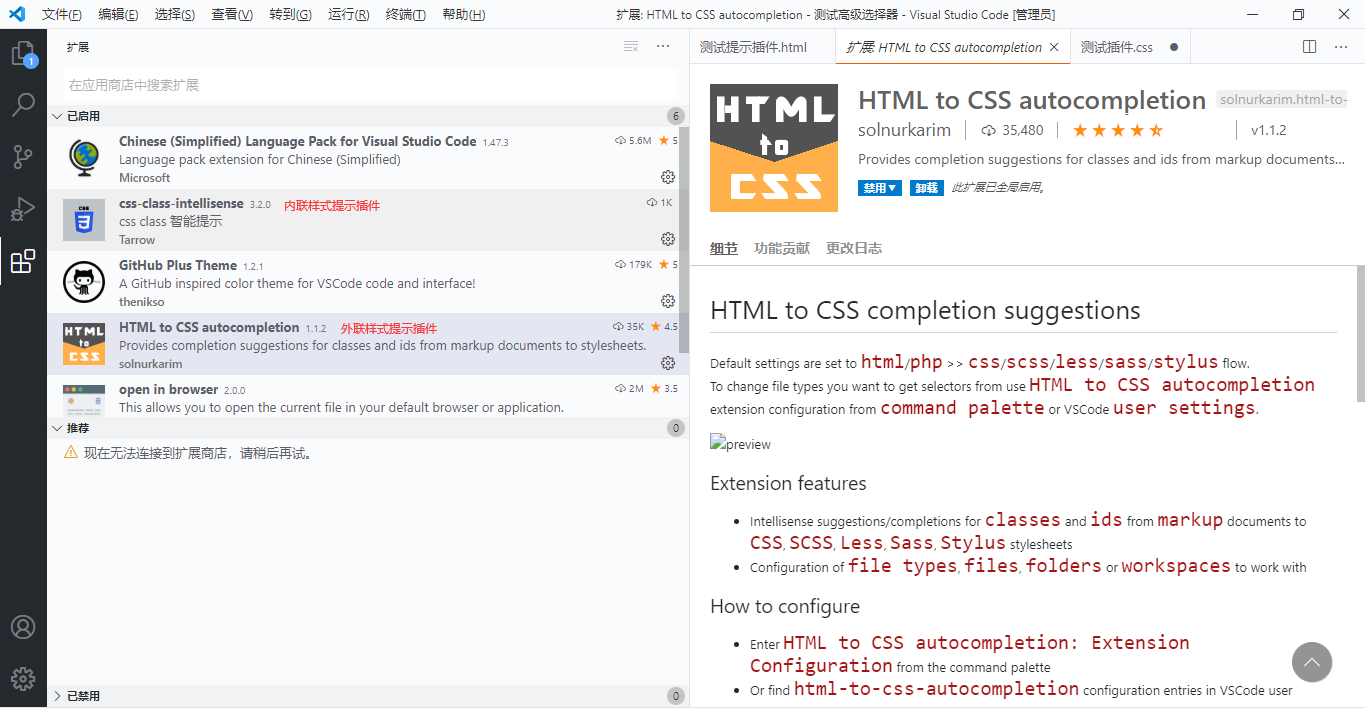Select the 扩展: HTML to CSS autocompletion tab

click(953, 47)
